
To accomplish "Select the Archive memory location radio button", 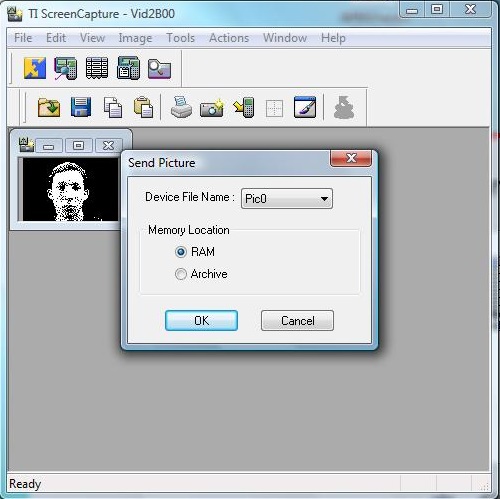I will pos(181,274).
